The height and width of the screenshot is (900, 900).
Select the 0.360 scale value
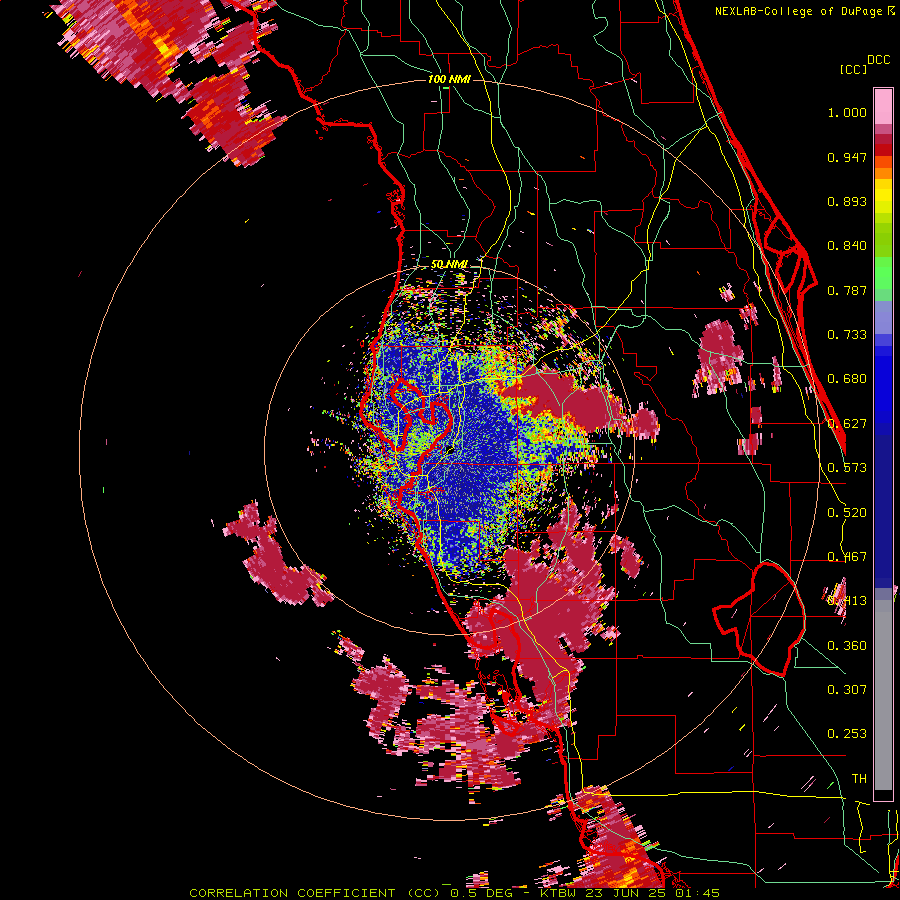[x=847, y=646]
